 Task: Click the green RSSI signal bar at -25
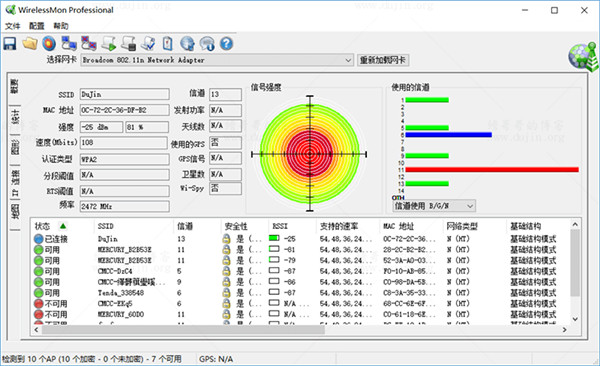point(274,238)
